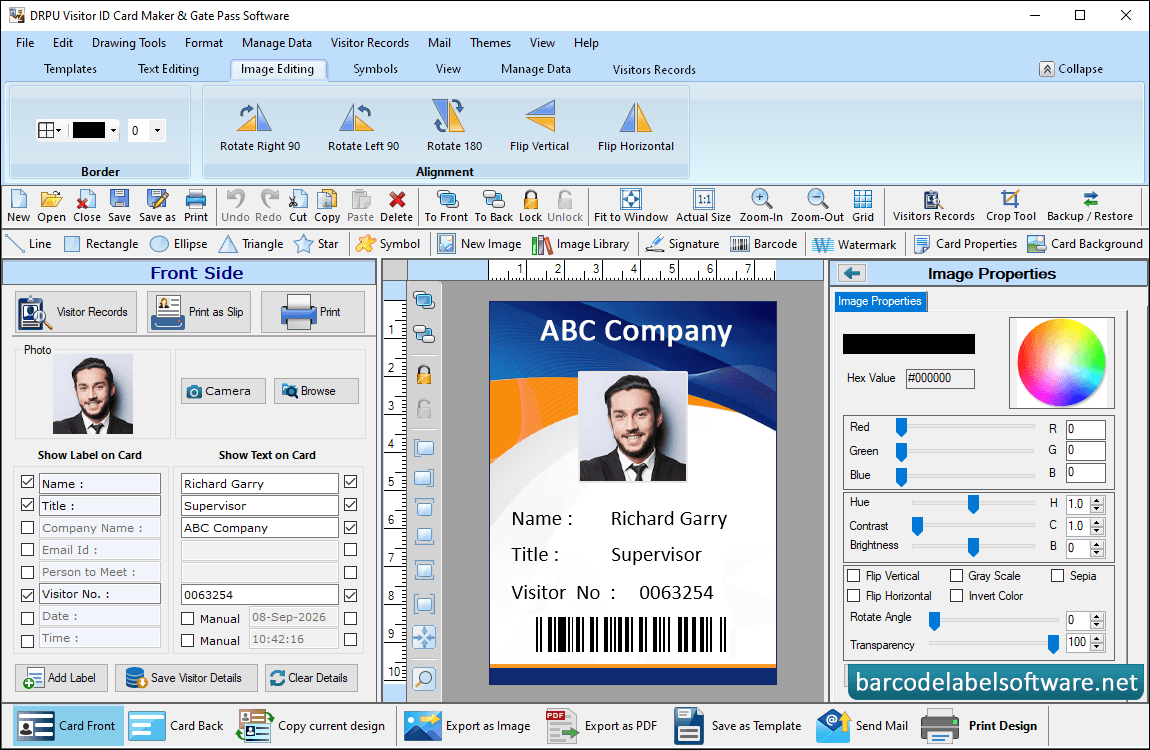Click the Rotate Right 90 icon
Viewport: 1150px width, 750px height.
(255, 118)
